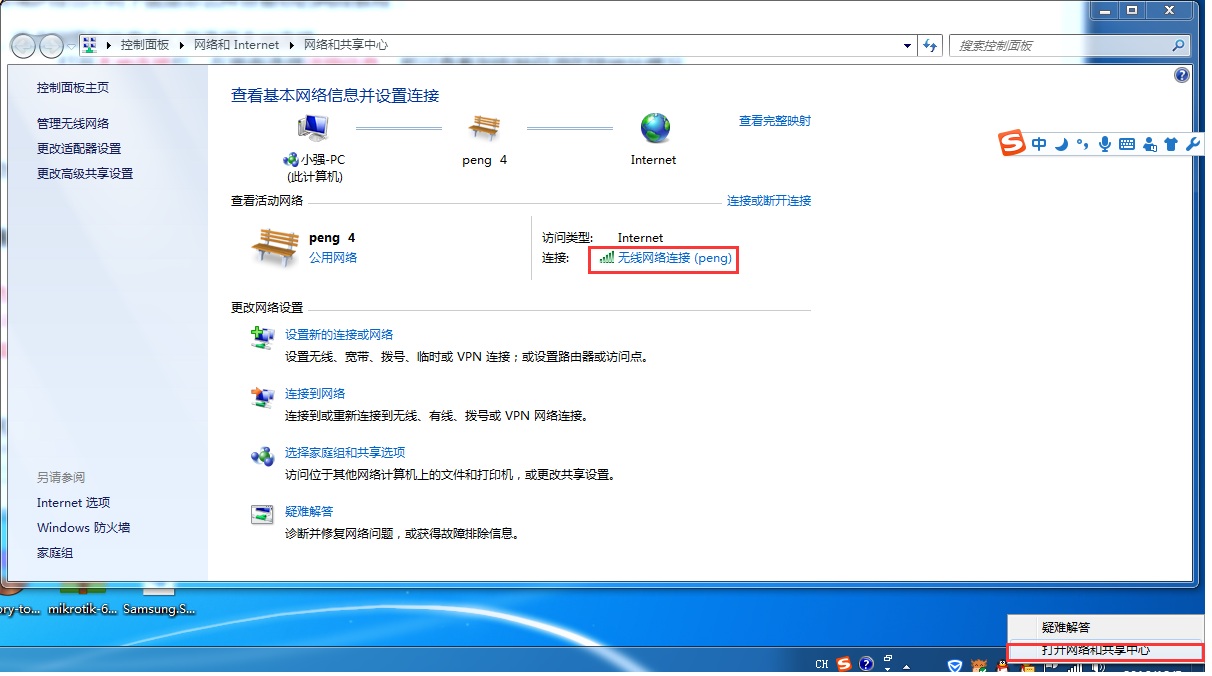Open the Sogou soft keyboard icon
The height and width of the screenshot is (676, 1212).
pyautogui.click(x=1127, y=144)
